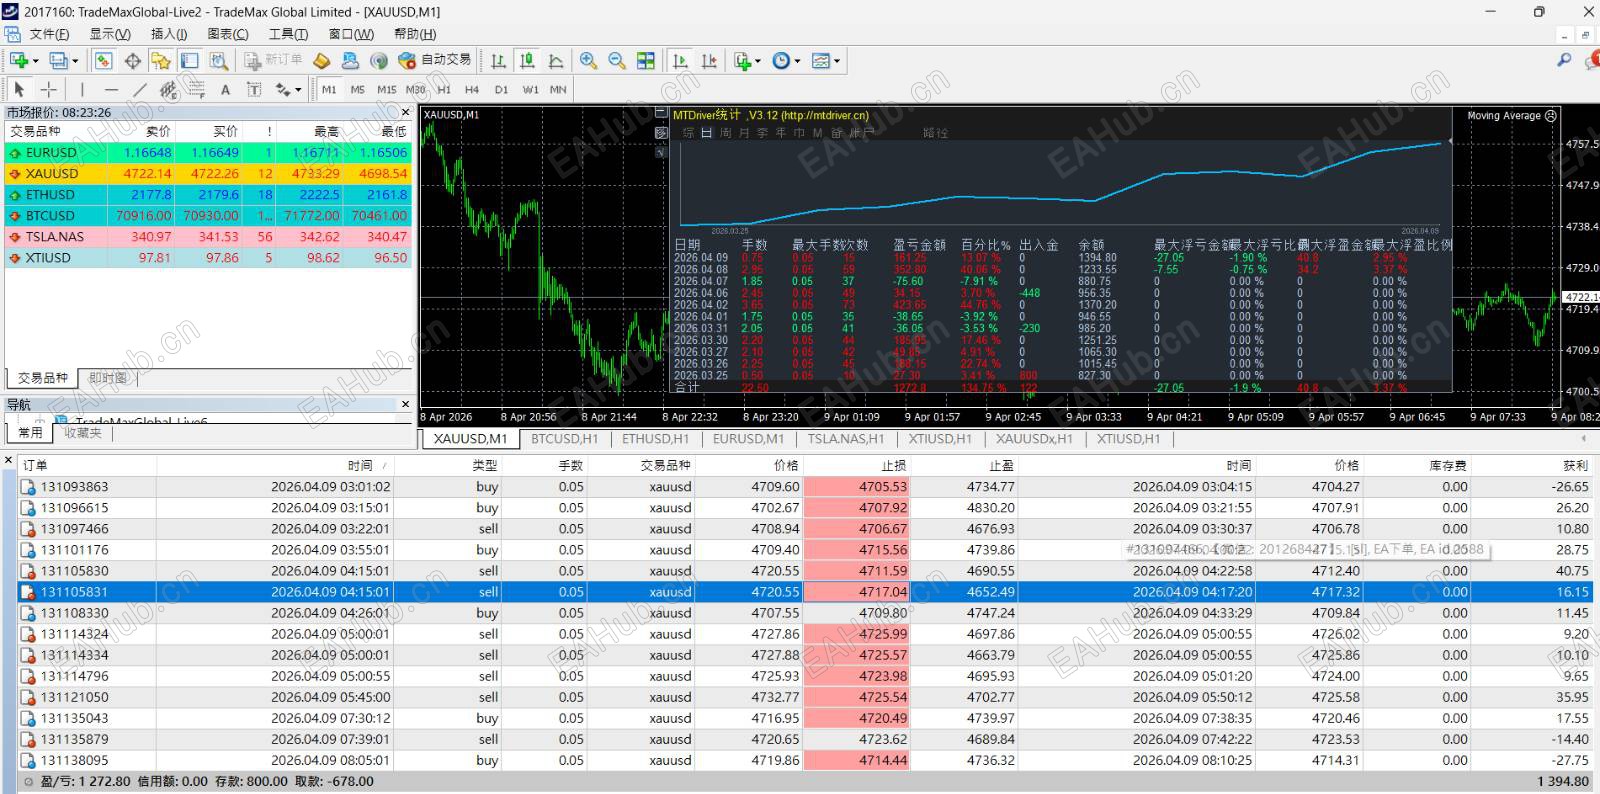Toggle the chart auto scroll button
This screenshot has width=1600, height=794.
[x=680, y=61]
